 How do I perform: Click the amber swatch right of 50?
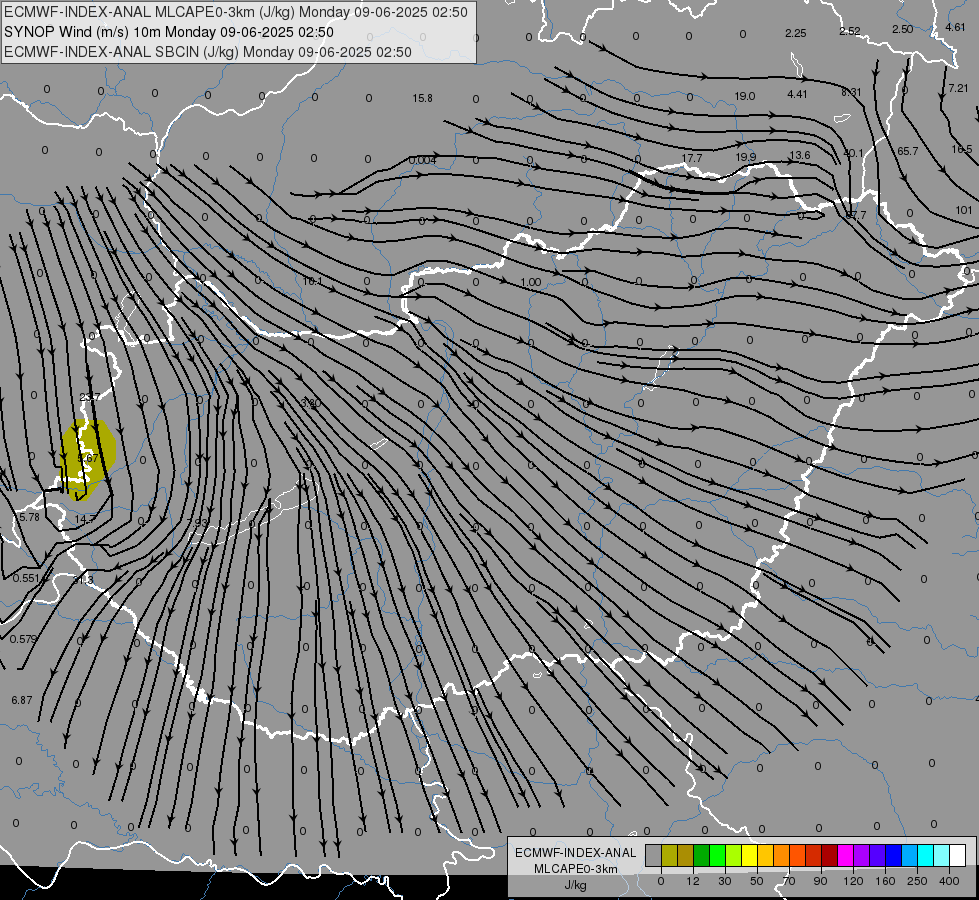(x=766, y=855)
